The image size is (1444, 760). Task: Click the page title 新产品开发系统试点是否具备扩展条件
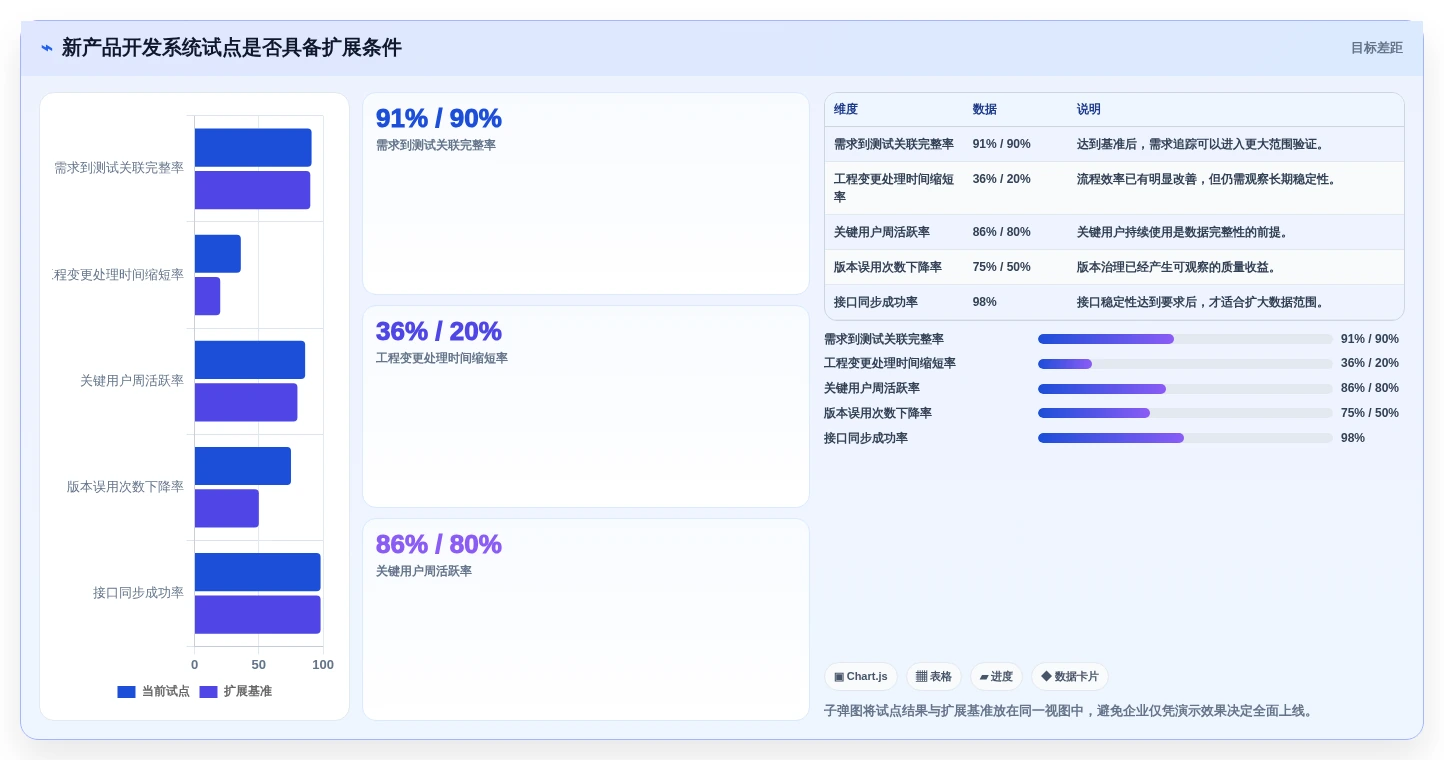tap(232, 48)
